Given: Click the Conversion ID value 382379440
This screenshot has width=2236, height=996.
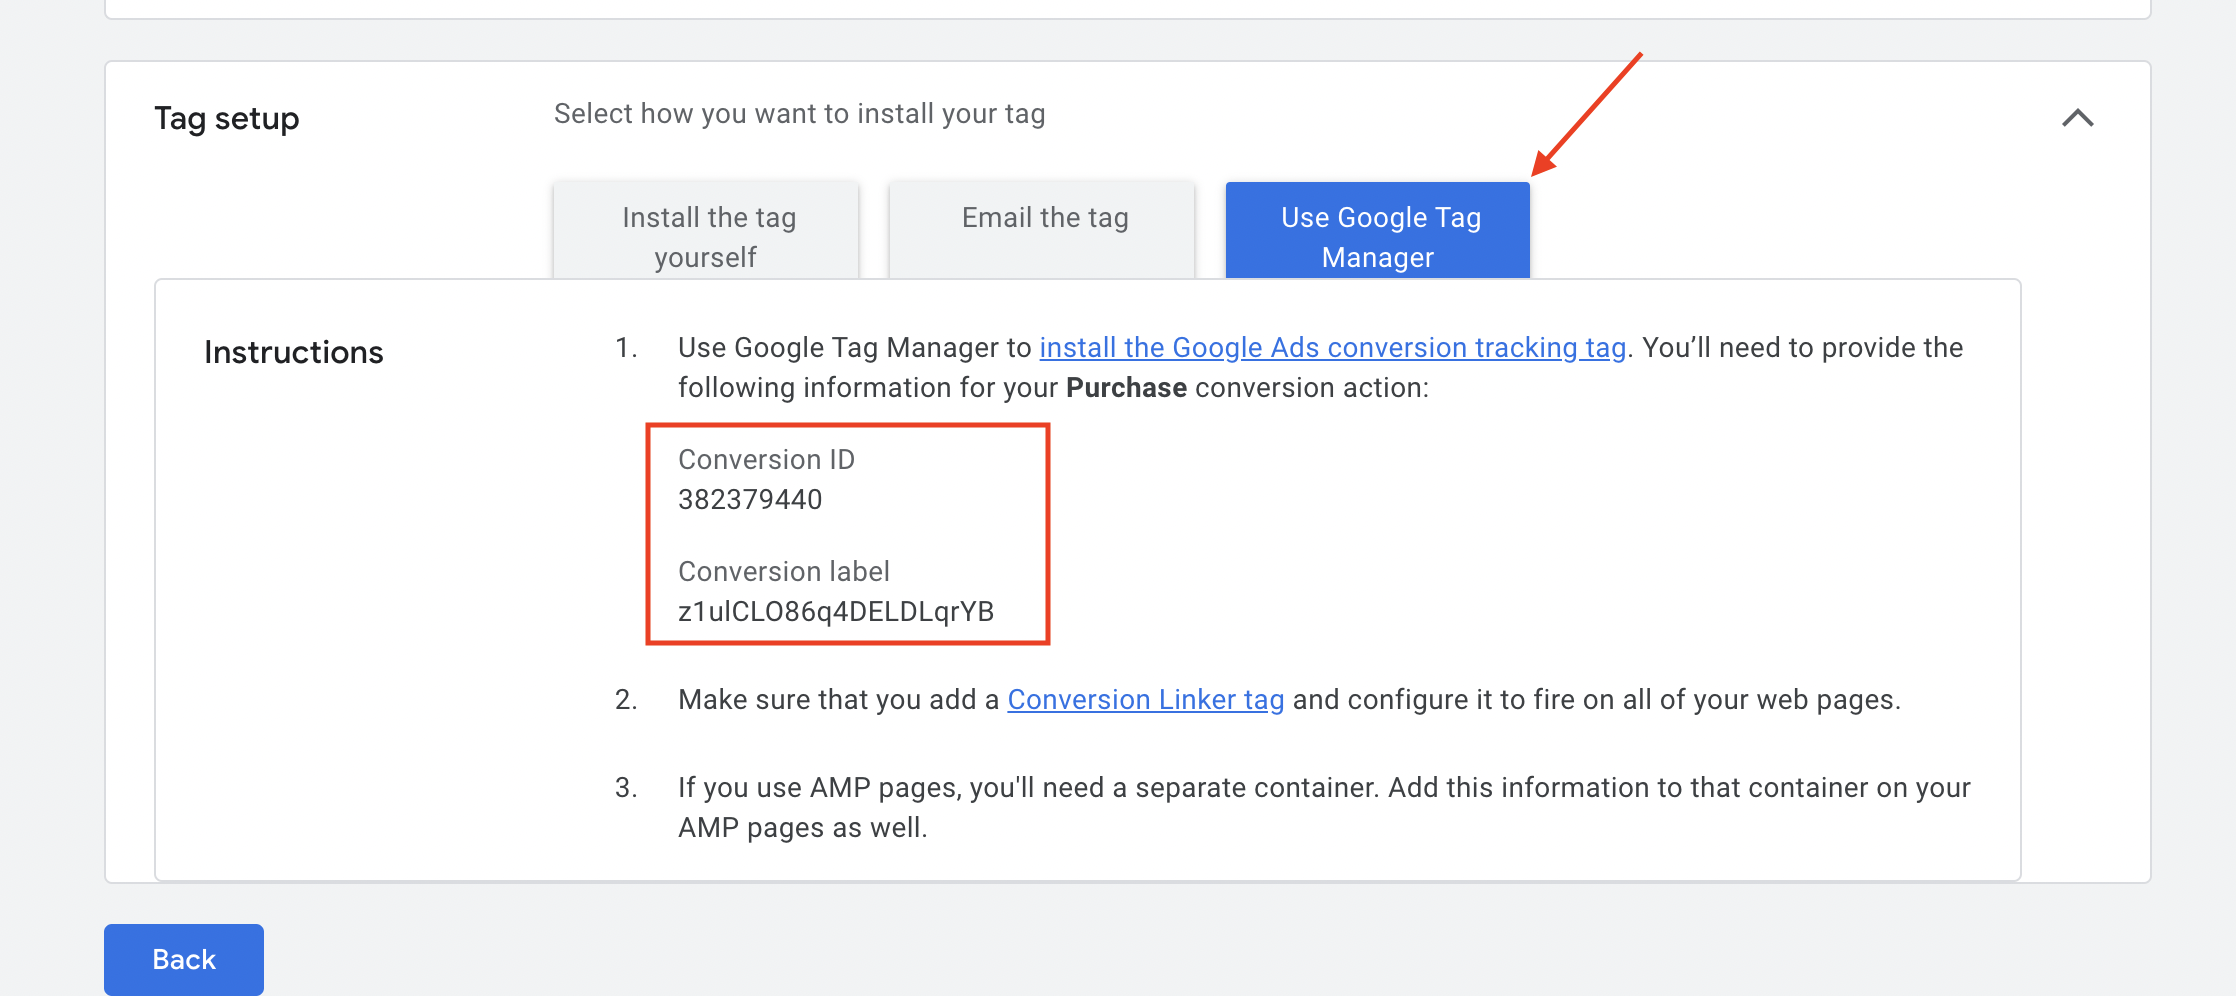Looking at the screenshot, I should click(750, 500).
